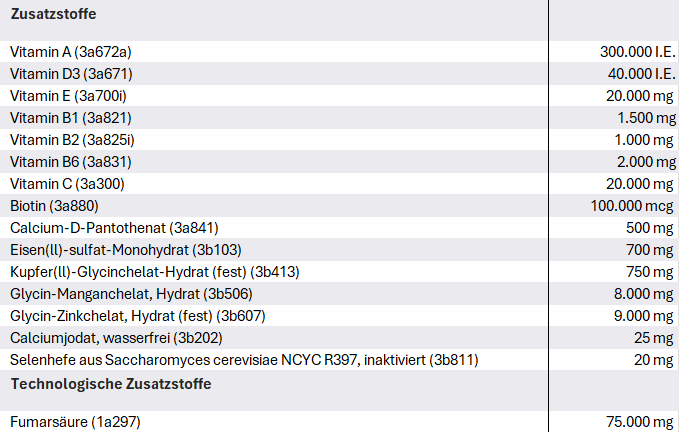Click the Vitamin D3 (3a671) cell

click(x=71, y=74)
